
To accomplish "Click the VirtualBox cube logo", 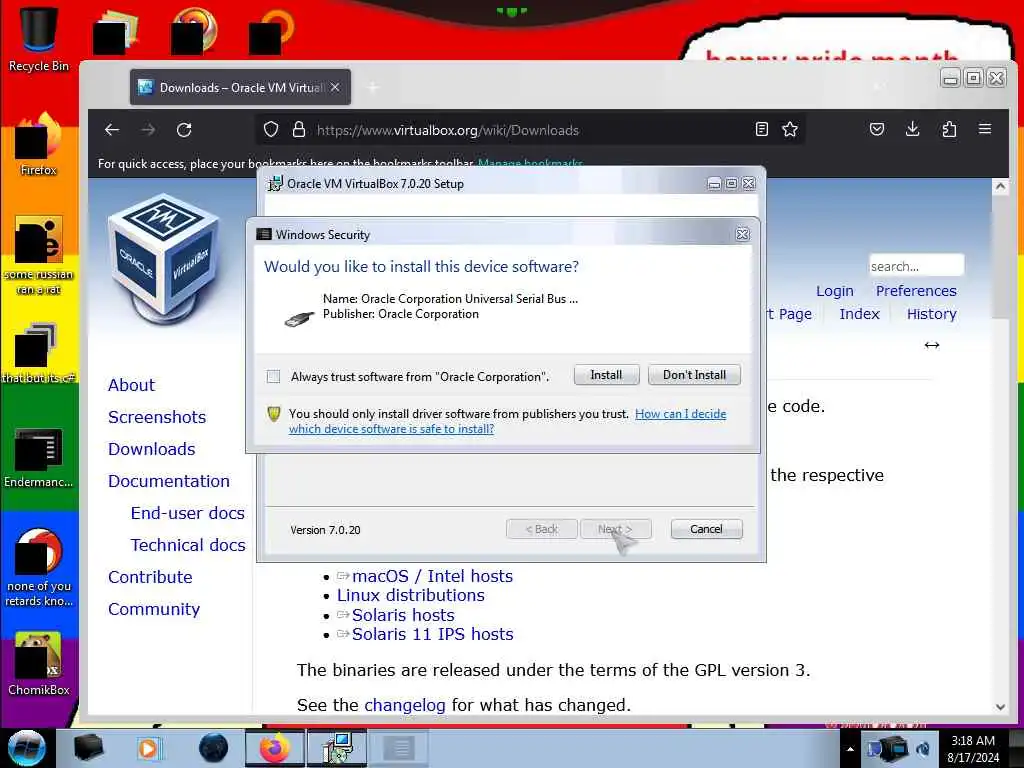I will (x=164, y=261).
